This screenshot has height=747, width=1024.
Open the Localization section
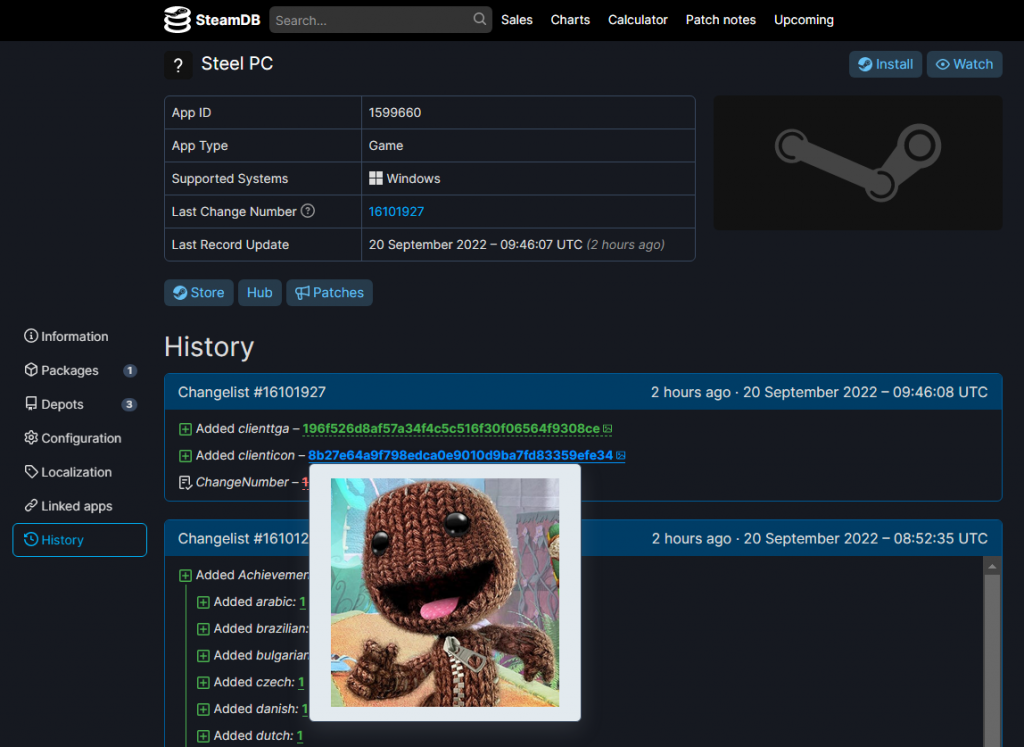pos(80,472)
